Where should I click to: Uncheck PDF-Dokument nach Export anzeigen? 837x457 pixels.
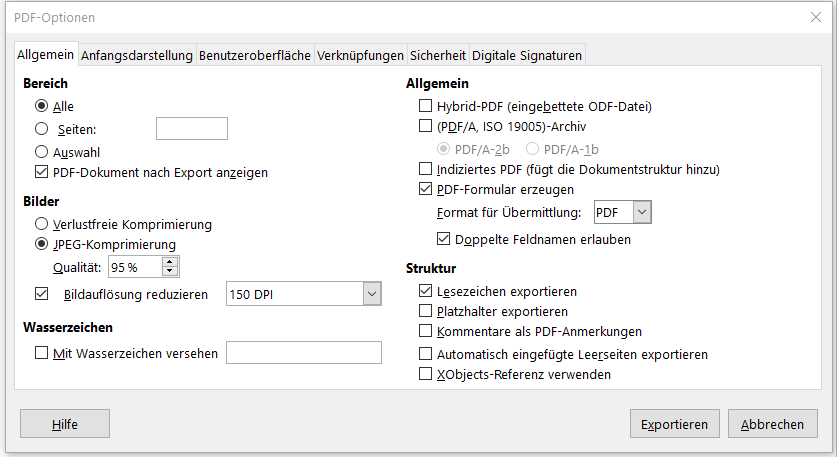point(41,172)
